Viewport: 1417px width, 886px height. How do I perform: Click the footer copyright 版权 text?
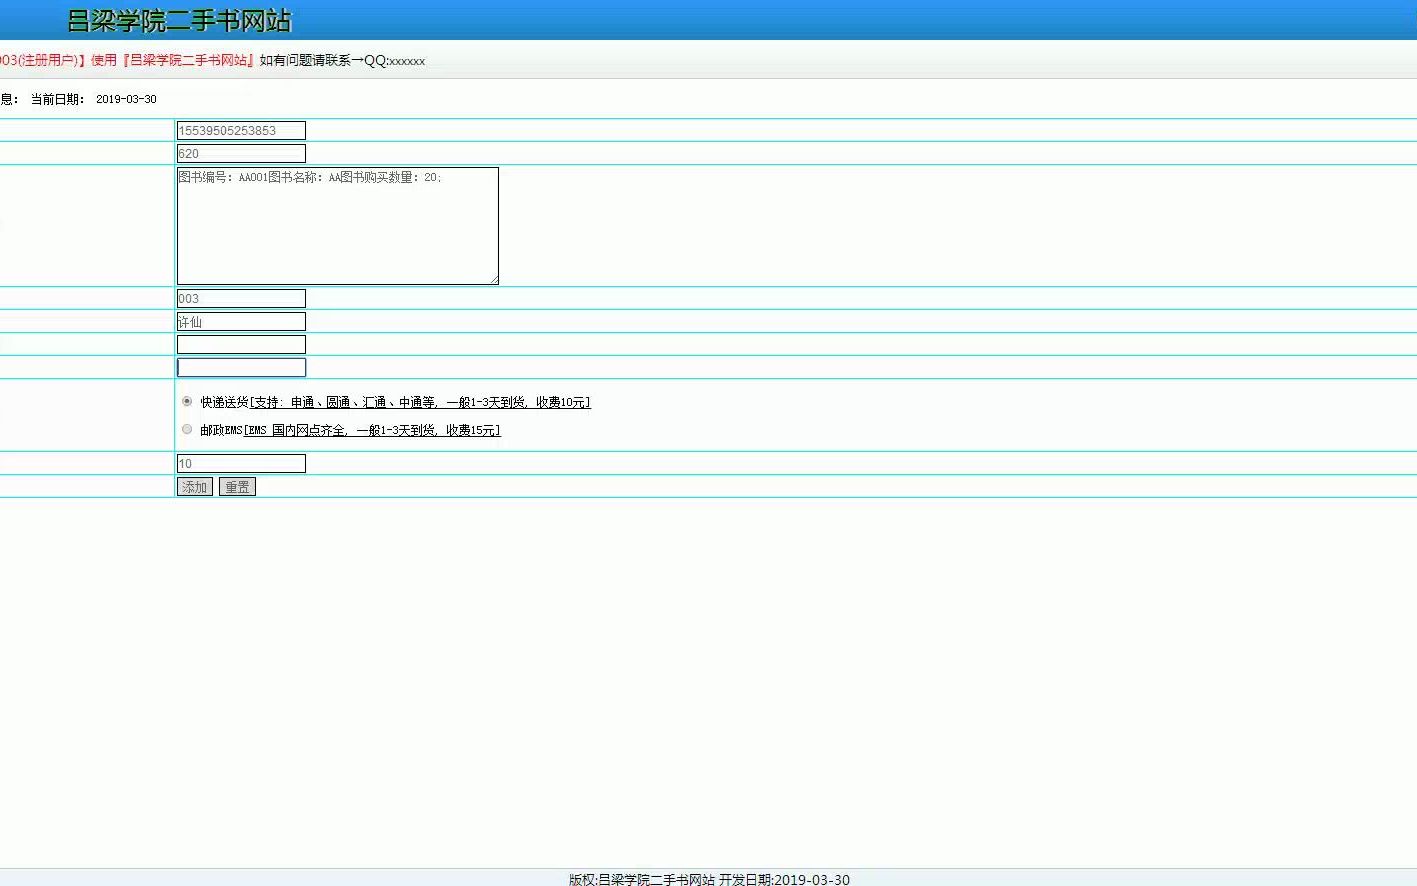[x=707, y=880]
